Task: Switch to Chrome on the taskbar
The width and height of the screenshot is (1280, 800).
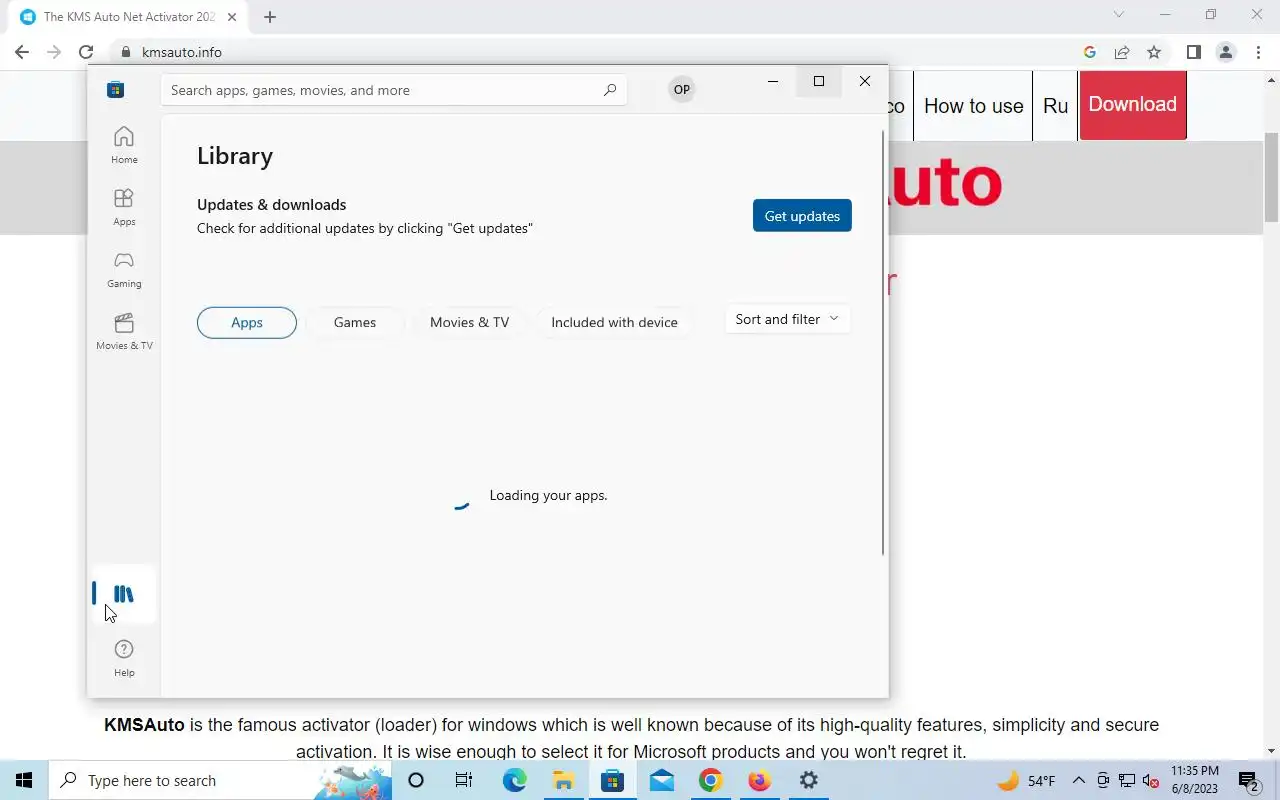Action: click(x=710, y=780)
